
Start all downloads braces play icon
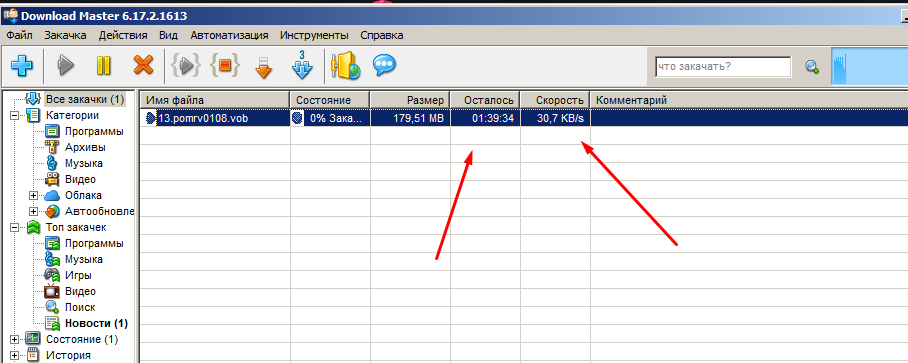pyautogui.click(x=186, y=66)
